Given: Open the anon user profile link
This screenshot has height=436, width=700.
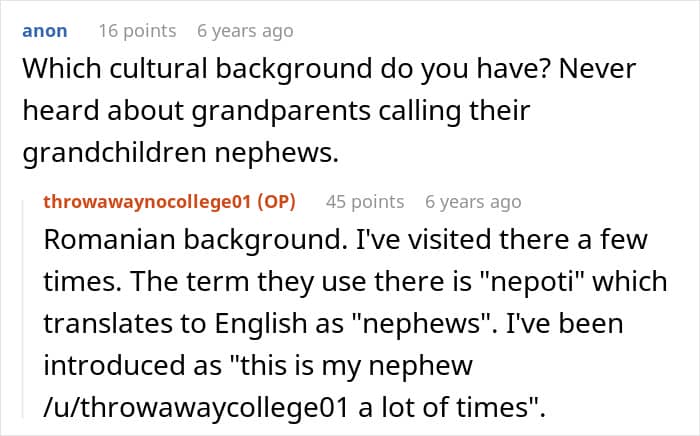Looking at the screenshot, I should click(x=44, y=31).
